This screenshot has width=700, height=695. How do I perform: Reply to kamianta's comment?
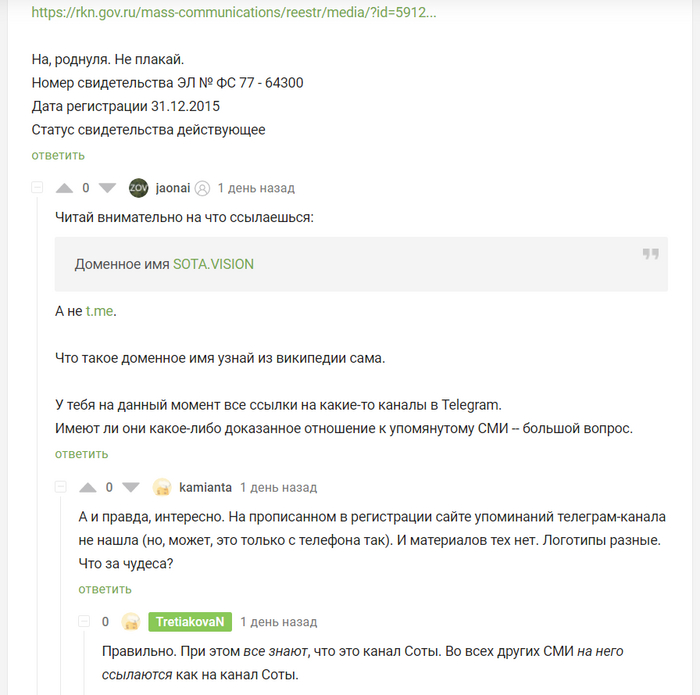click(x=105, y=589)
